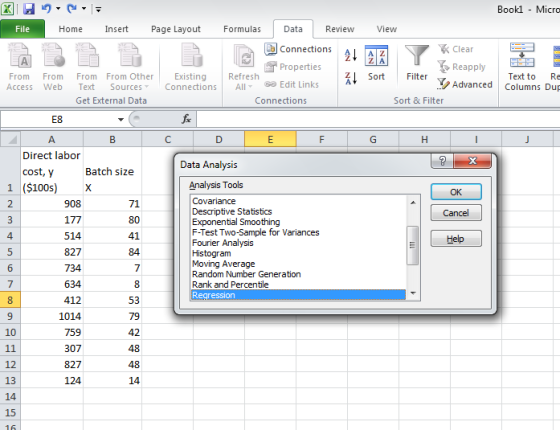560x430 pixels.
Task: Click Batch size header cell
Action: coord(112,171)
